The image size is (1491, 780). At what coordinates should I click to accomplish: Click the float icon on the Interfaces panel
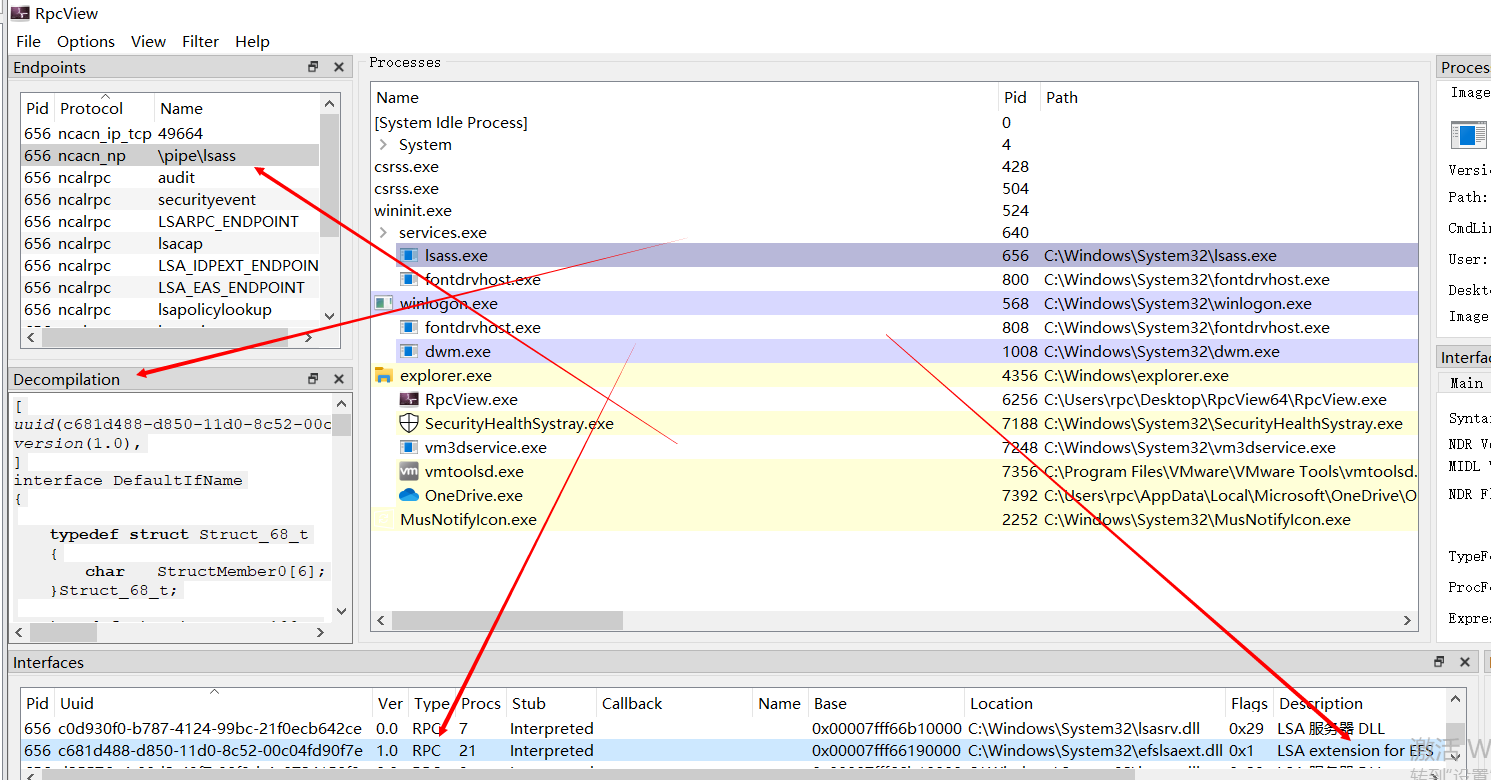tap(1438, 661)
